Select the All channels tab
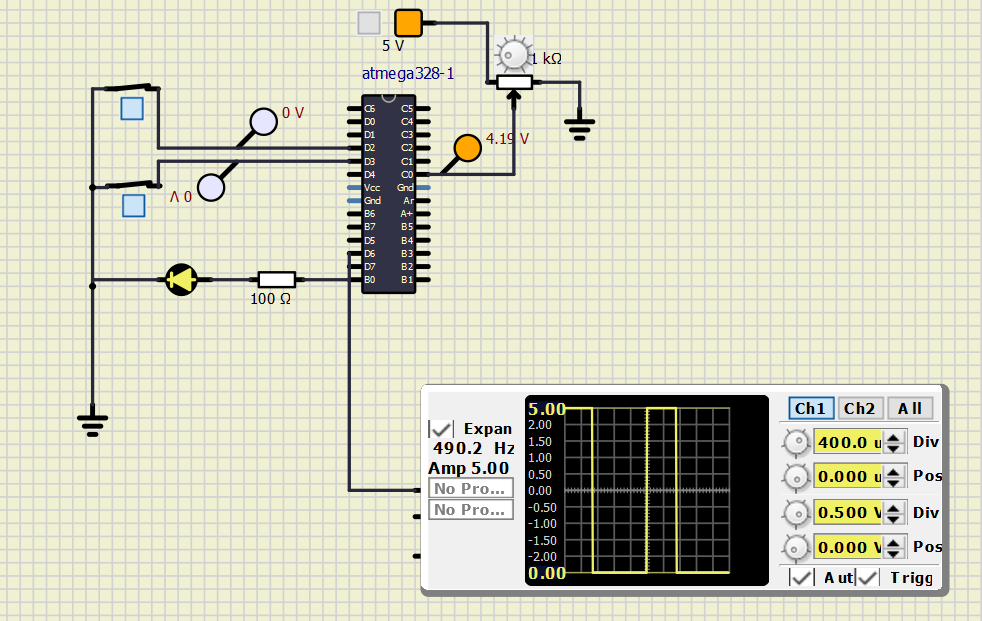 pos(909,408)
